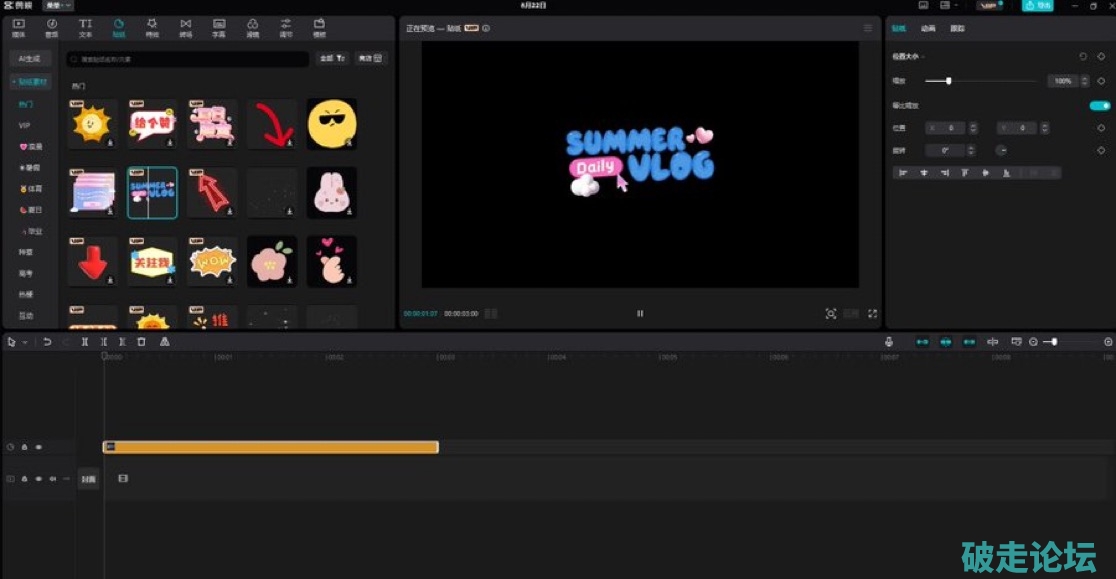Viewport: 1116px width, 579px height.
Task: Click the scale slider handle
Action: pos(948,81)
